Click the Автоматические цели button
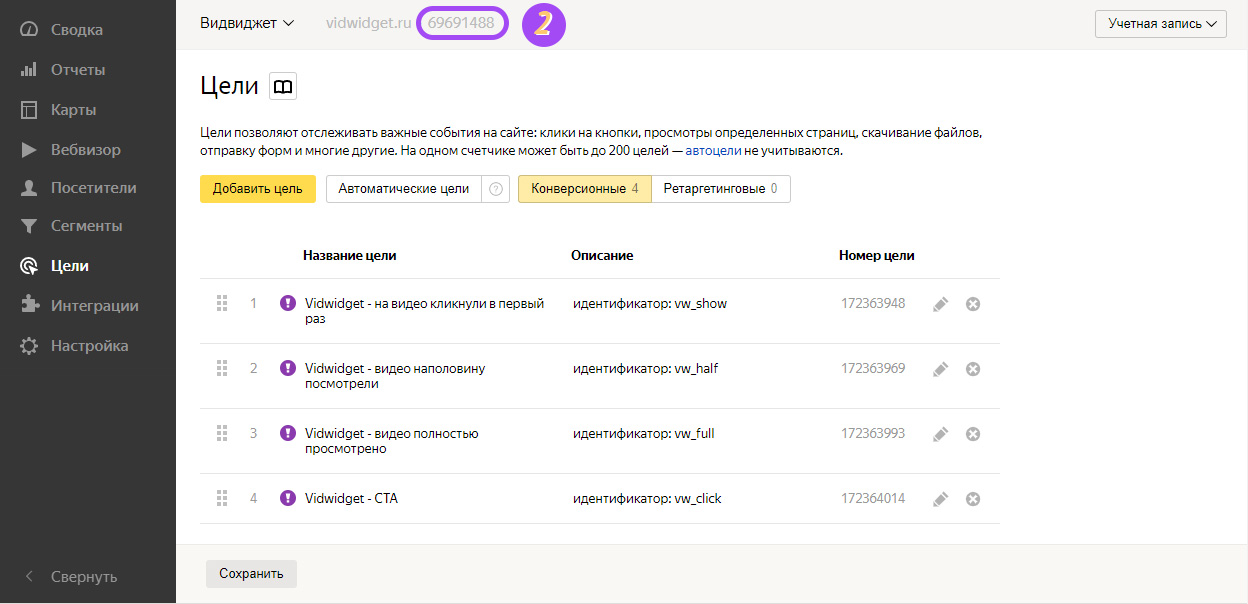This screenshot has width=1248, height=604. point(404,189)
